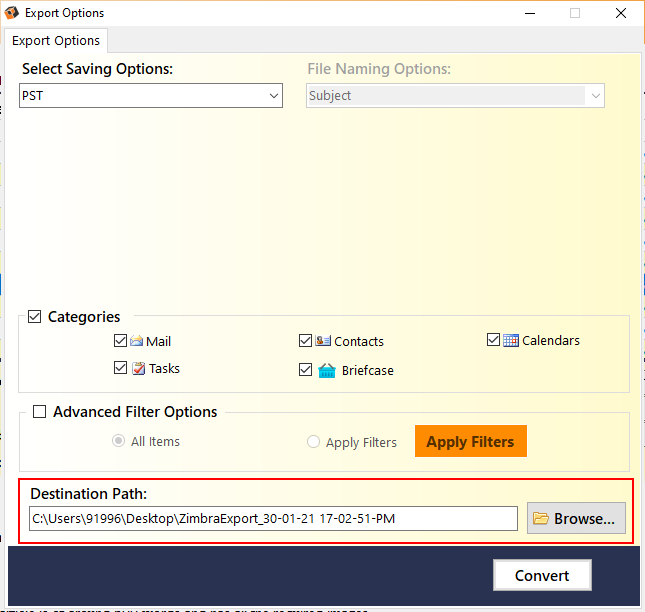Click the Briefcase basket icon

(x=327, y=371)
